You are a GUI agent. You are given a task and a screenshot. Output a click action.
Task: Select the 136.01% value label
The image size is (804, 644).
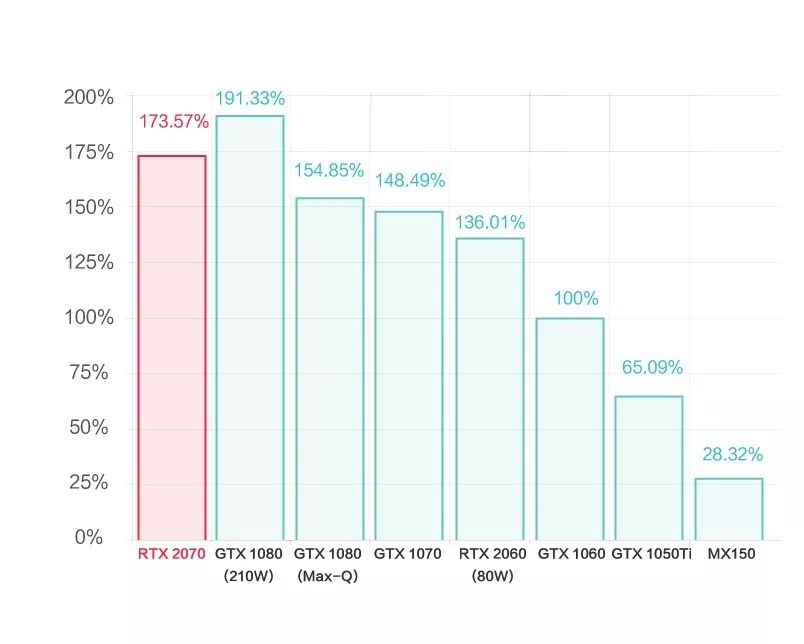click(x=490, y=223)
